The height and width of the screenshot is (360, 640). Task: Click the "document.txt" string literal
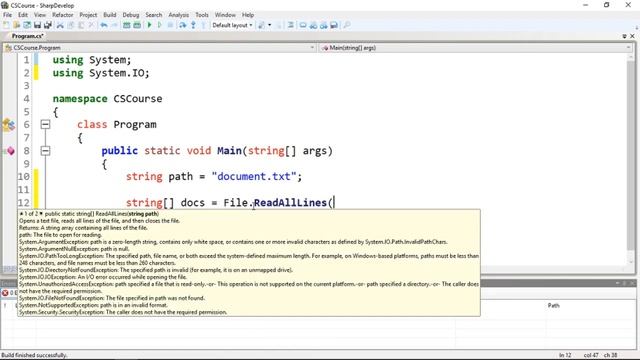coord(253,177)
